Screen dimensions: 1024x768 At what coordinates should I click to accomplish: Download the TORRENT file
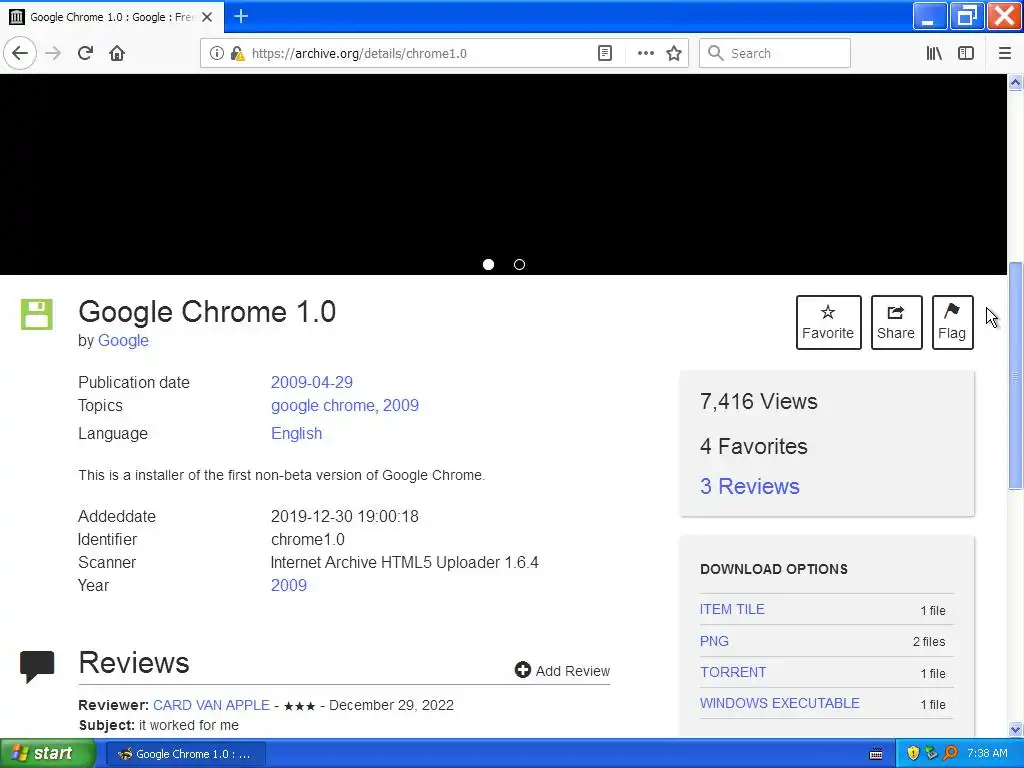click(x=733, y=673)
